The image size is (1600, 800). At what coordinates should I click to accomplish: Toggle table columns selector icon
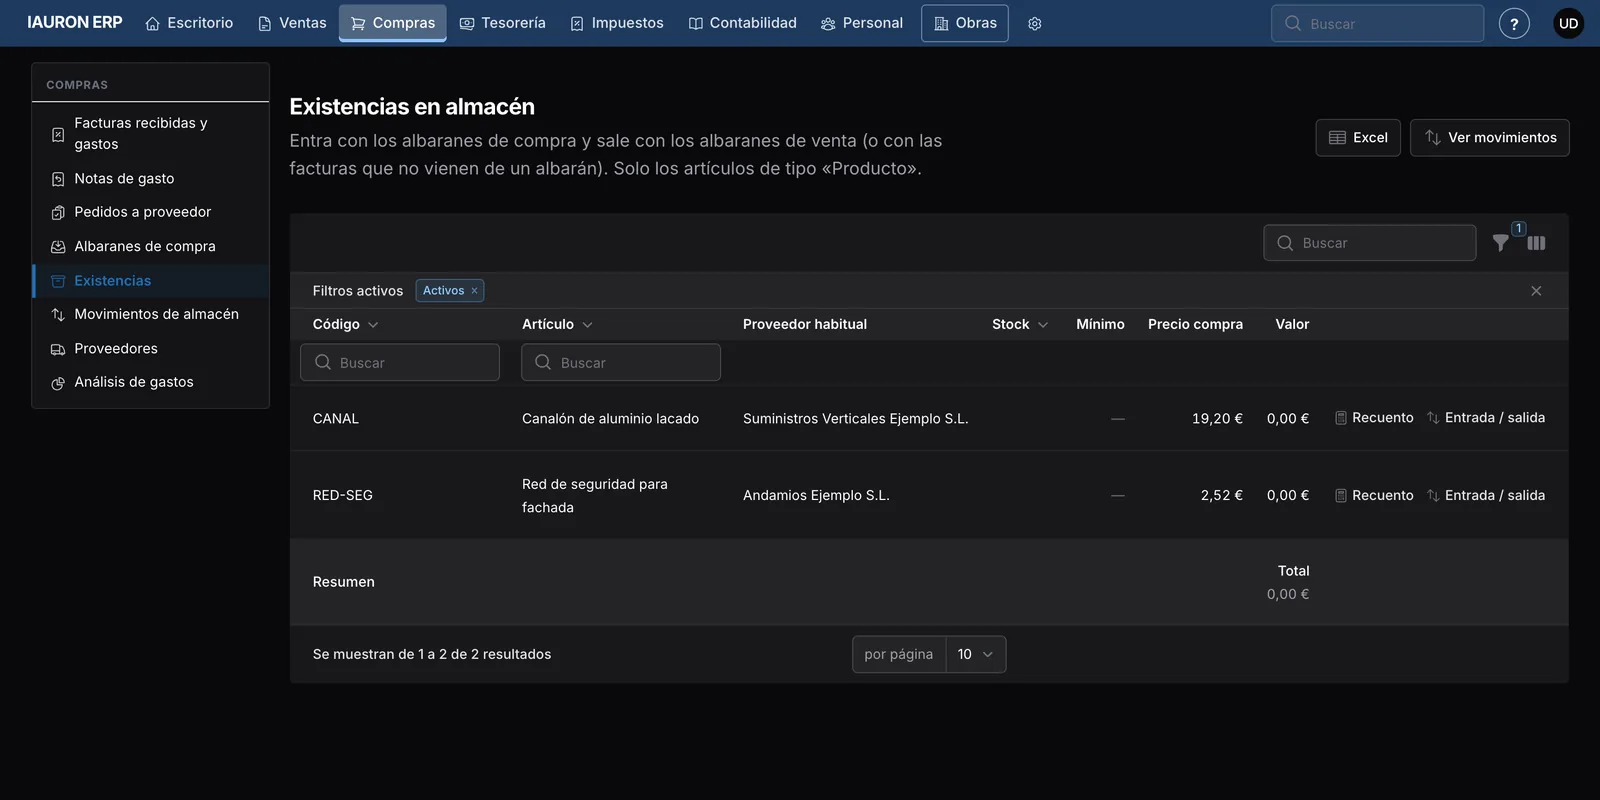point(1537,243)
